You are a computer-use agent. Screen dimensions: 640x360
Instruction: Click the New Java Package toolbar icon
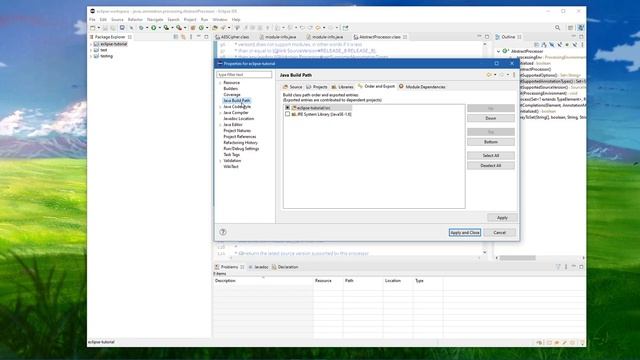click(x=193, y=28)
